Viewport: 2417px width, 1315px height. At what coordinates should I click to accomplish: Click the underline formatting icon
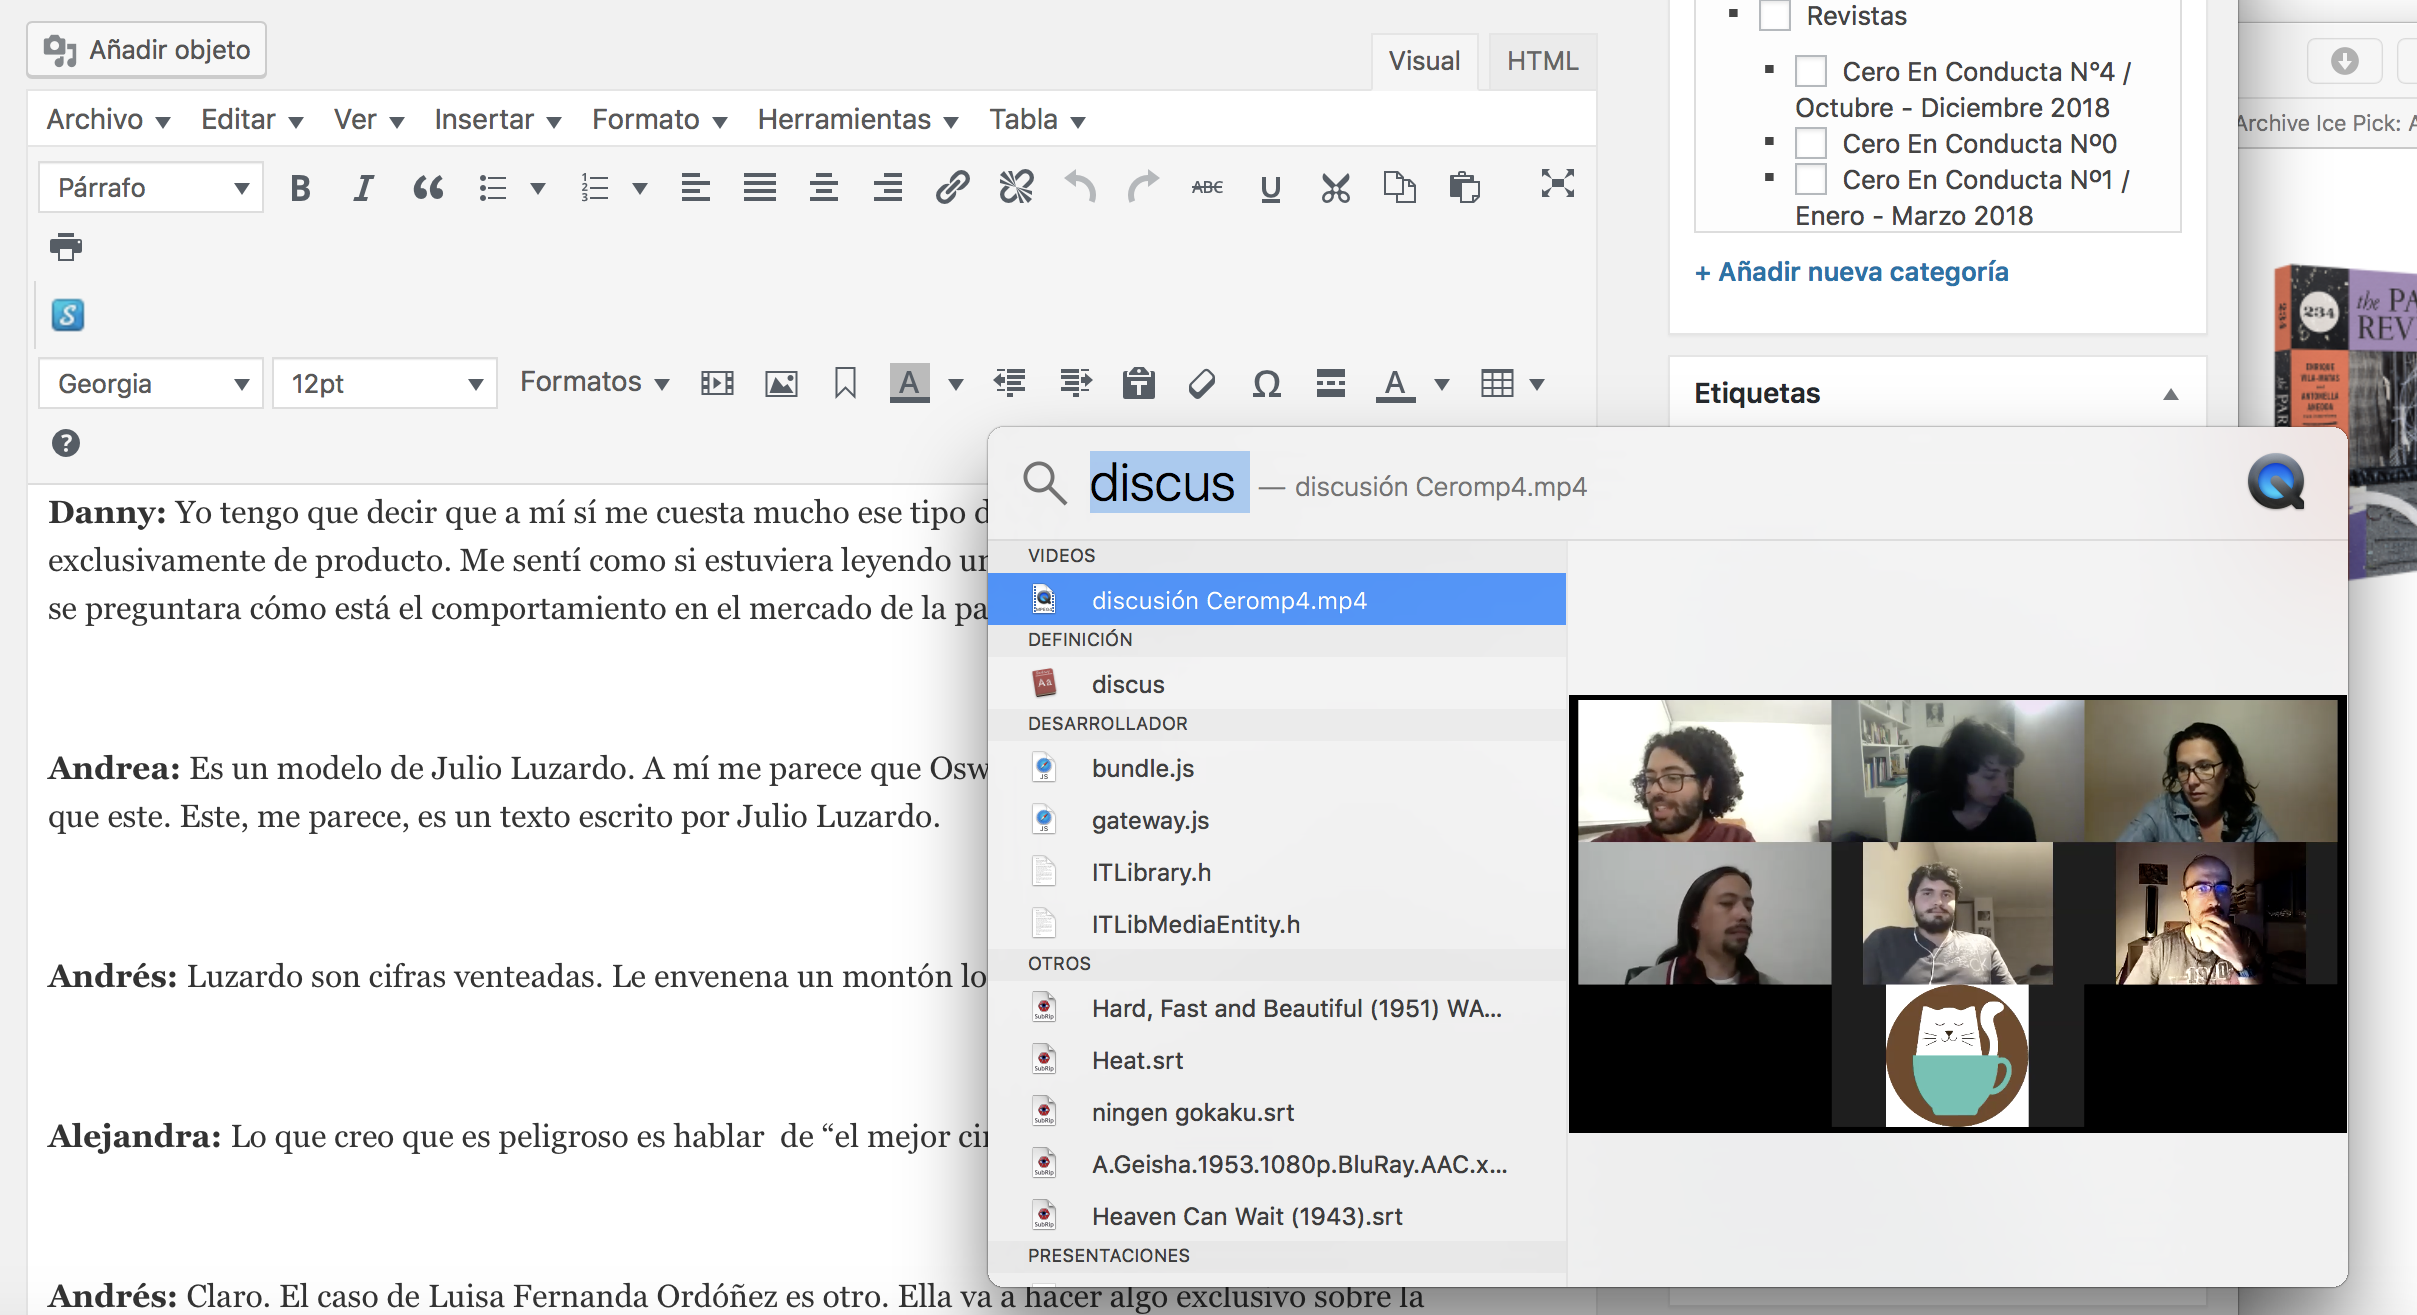point(1269,189)
